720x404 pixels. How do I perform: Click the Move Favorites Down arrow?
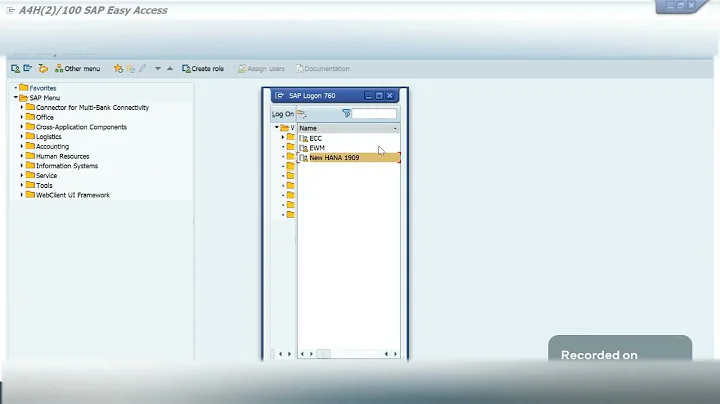pyautogui.click(x=158, y=69)
